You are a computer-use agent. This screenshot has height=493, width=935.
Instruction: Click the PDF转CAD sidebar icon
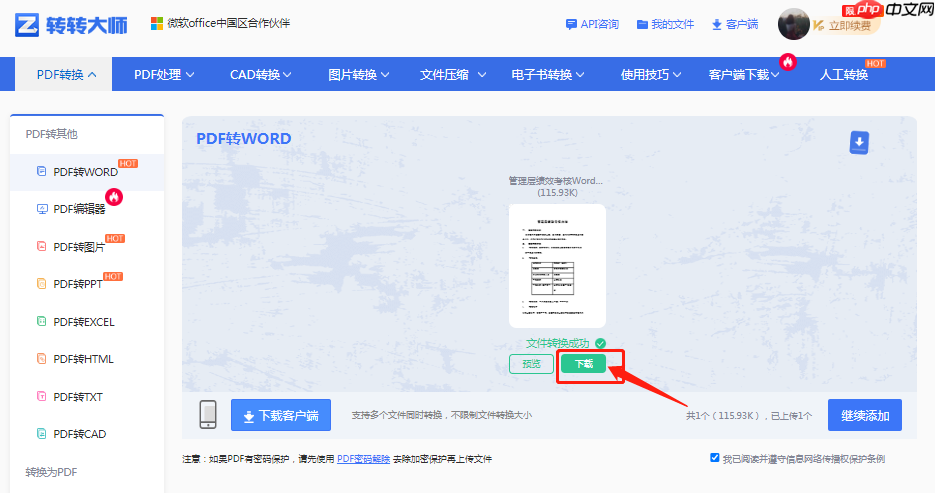[x=41, y=434]
